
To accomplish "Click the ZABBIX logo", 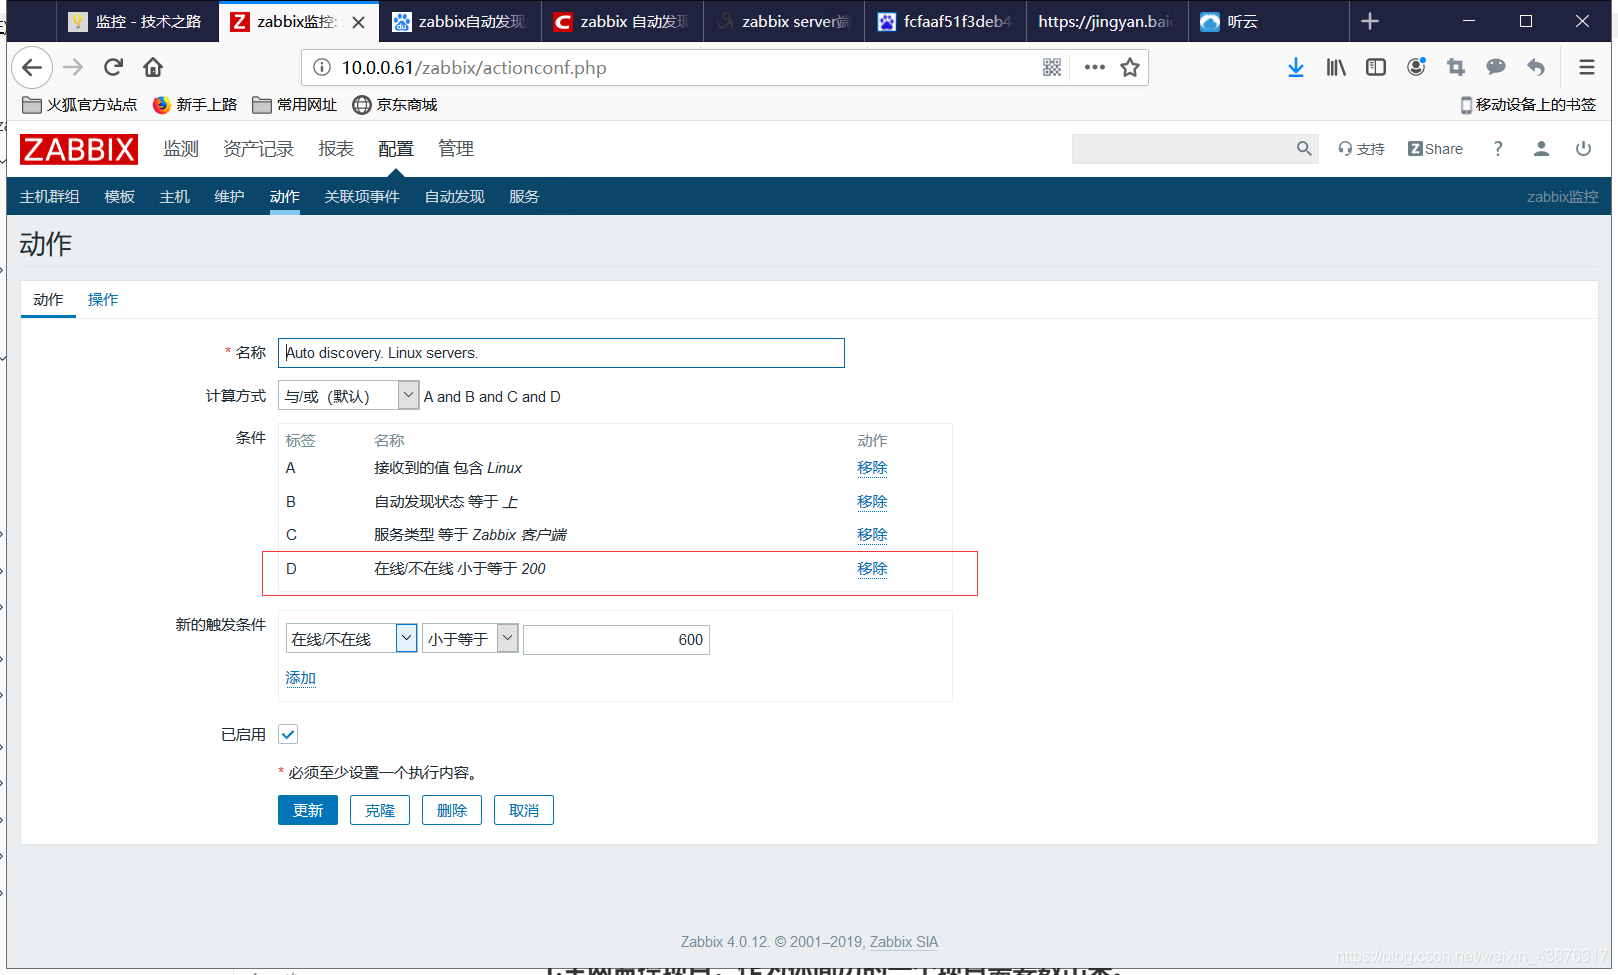I will 79,149.
